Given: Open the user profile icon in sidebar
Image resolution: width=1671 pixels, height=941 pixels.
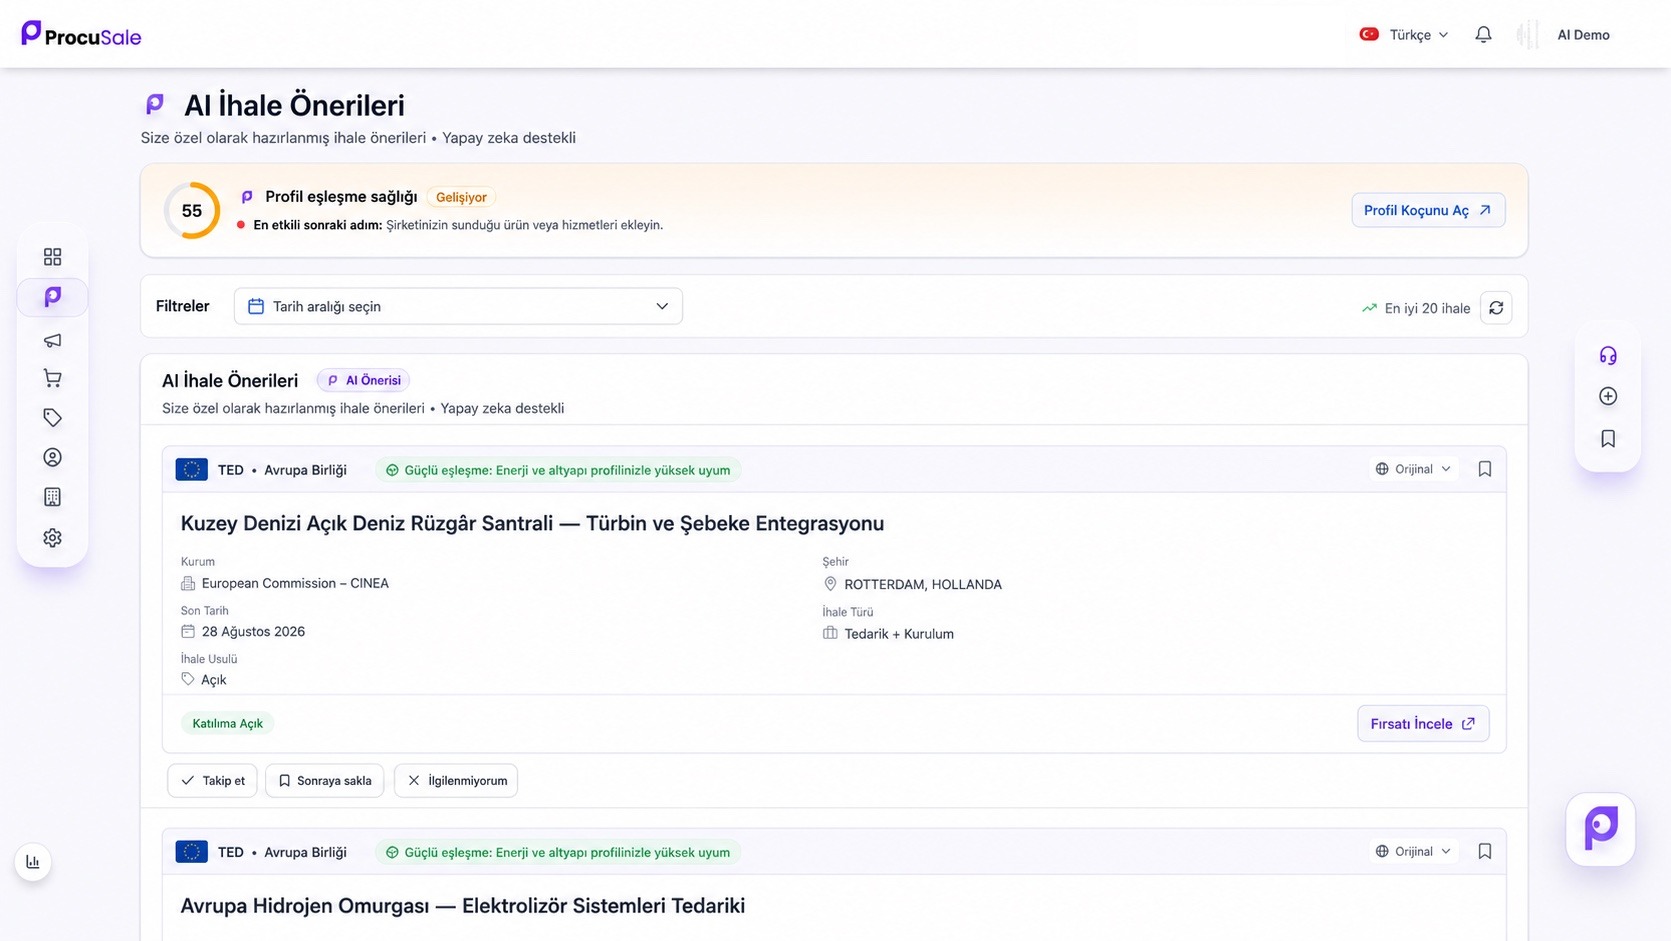Looking at the screenshot, I should tap(52, 457).
